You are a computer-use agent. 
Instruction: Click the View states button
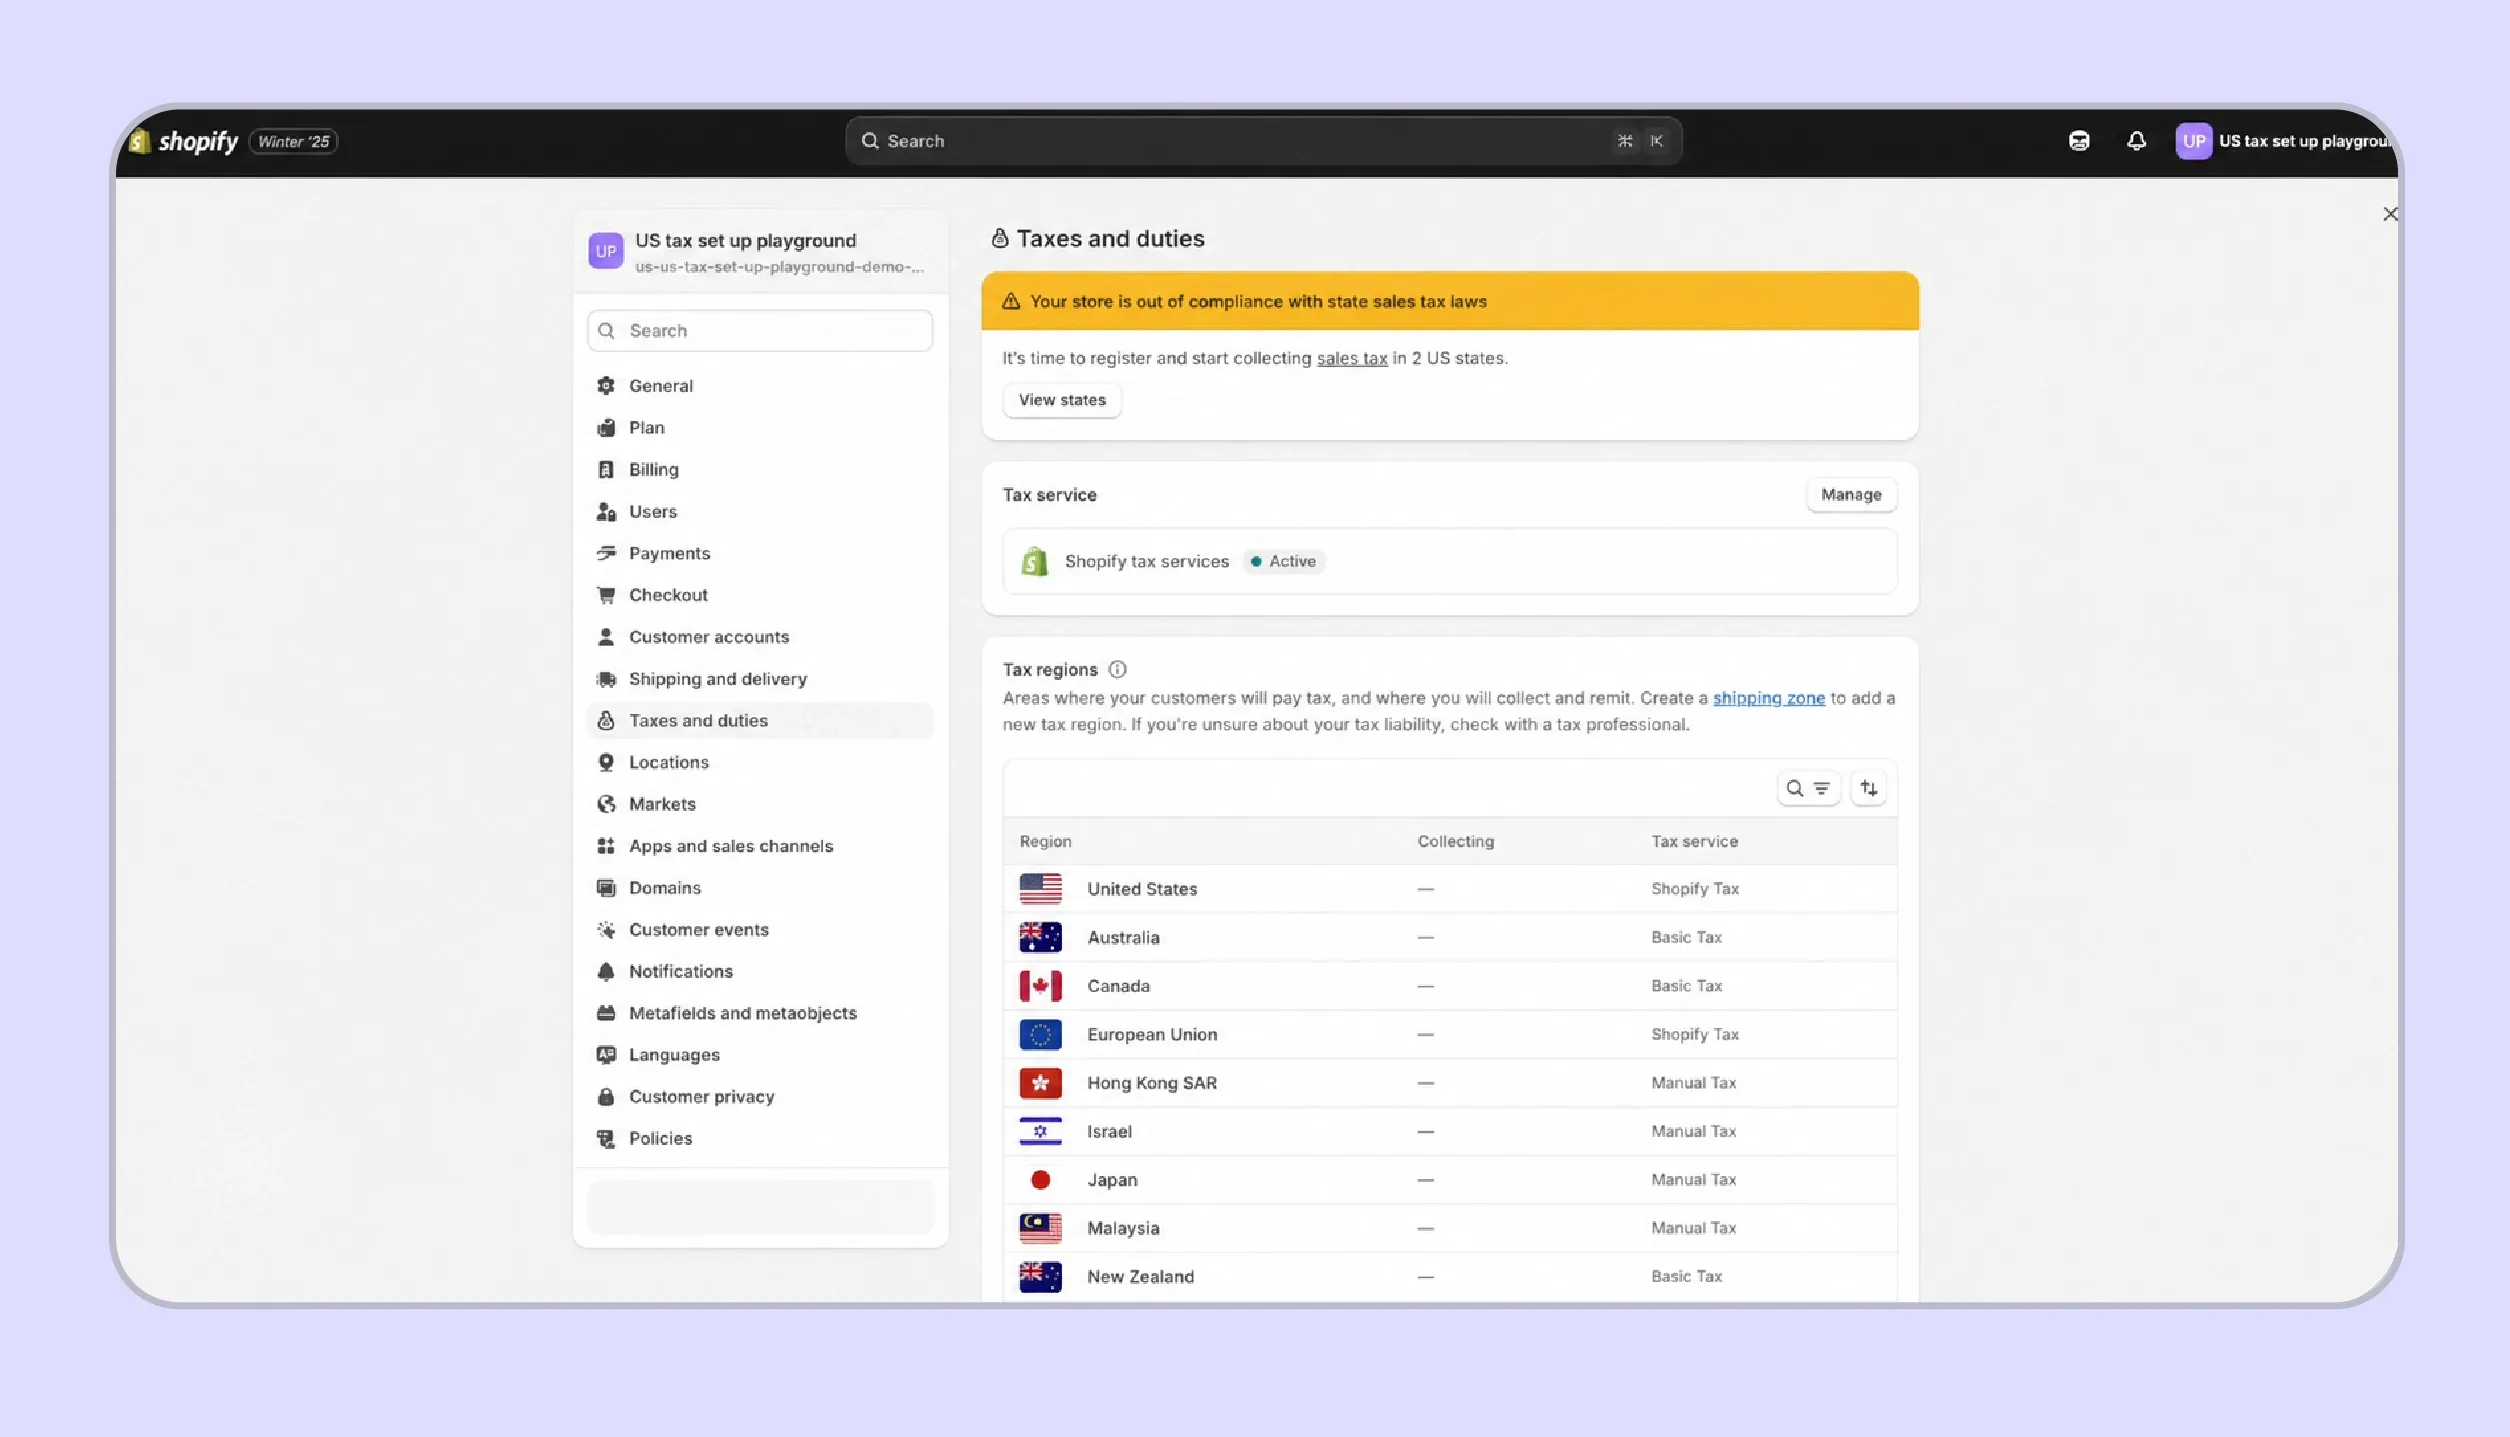tap(1062, 400)
